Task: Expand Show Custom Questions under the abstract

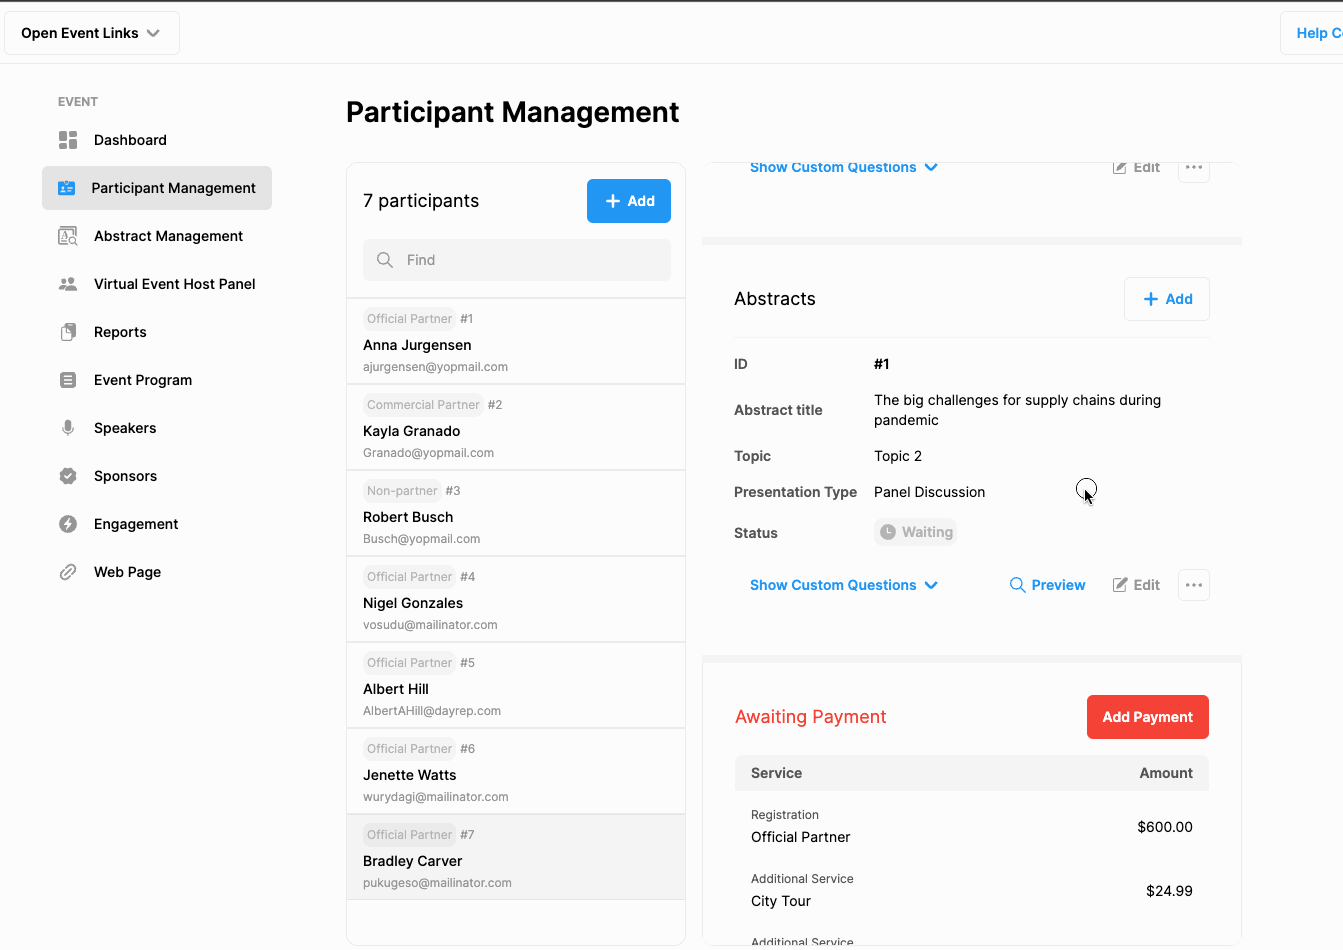Action: pos(843,585)
